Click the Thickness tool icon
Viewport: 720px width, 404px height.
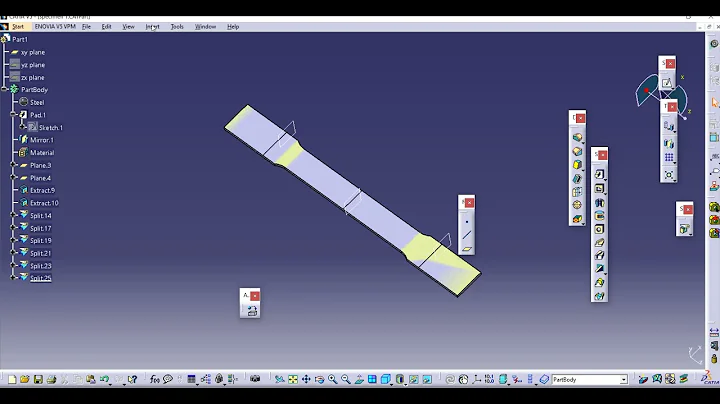577,192
